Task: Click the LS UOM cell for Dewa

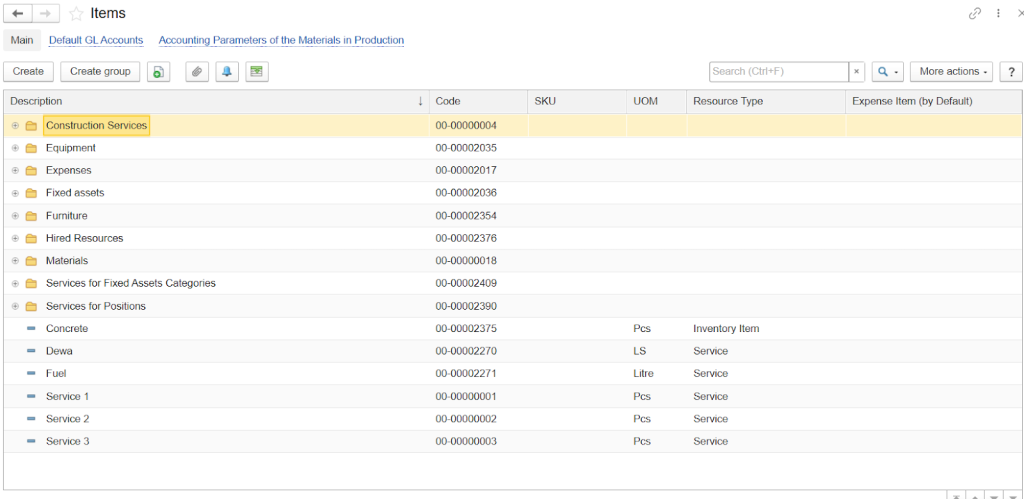Action: [639, 351]
